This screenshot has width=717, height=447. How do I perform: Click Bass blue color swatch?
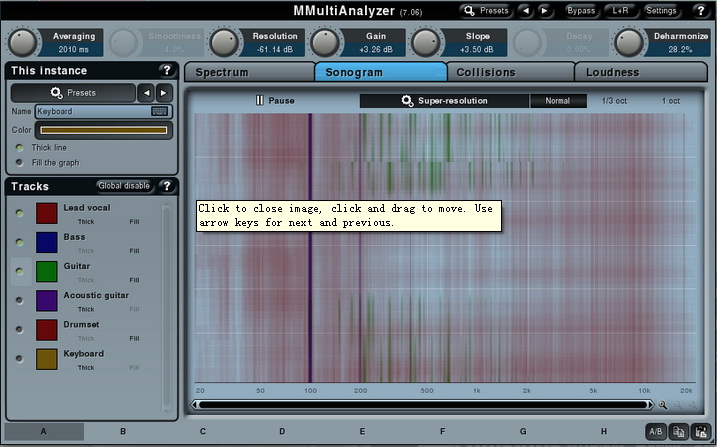pyautogui.click(x=47, y=242)
